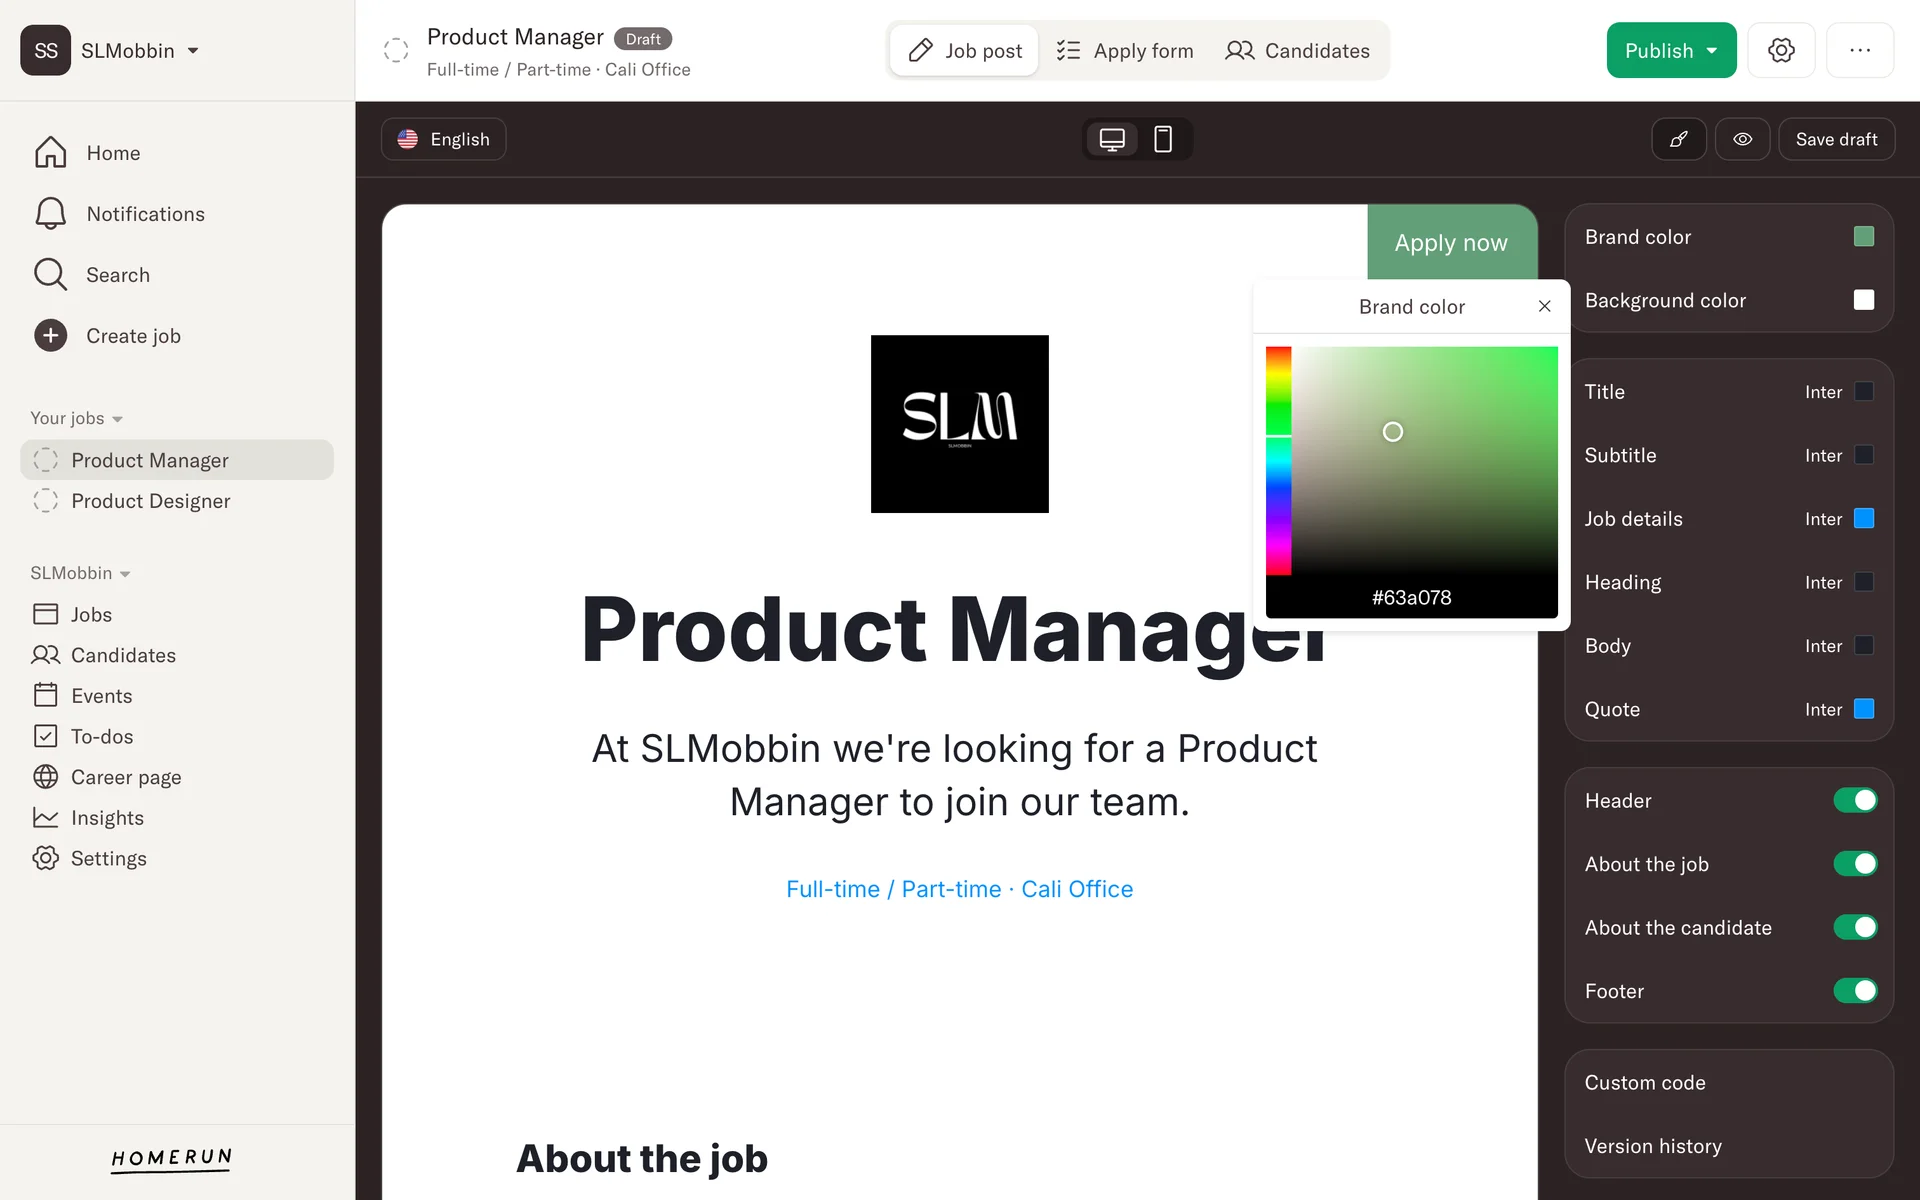Click the eye preview icon
Image resolution: width=1920 pixels, height=1200 pixels.
coord(1742,139)
